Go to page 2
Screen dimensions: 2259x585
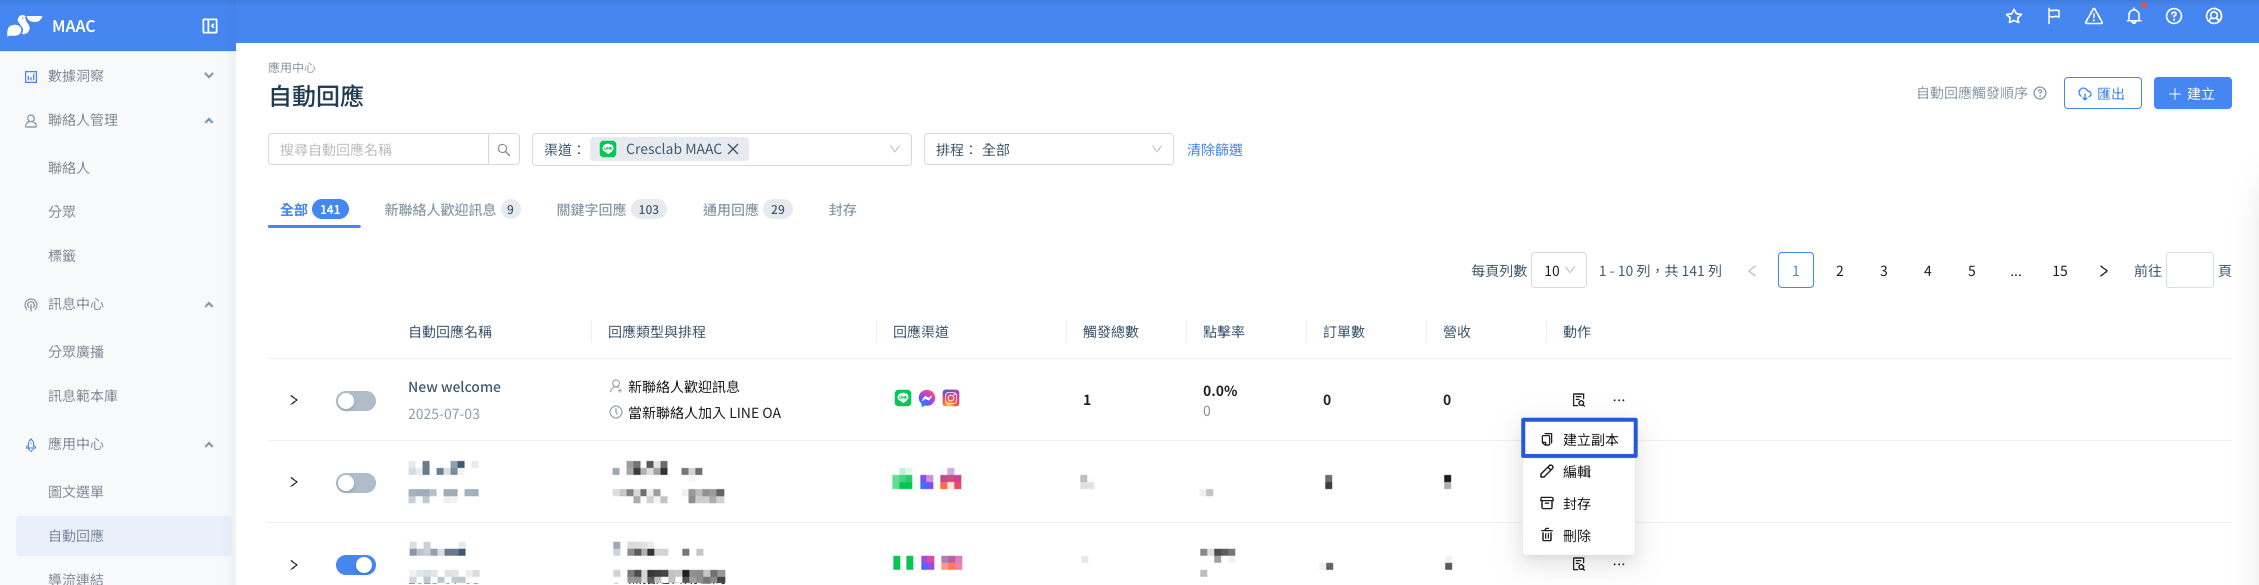[1840, 271]
